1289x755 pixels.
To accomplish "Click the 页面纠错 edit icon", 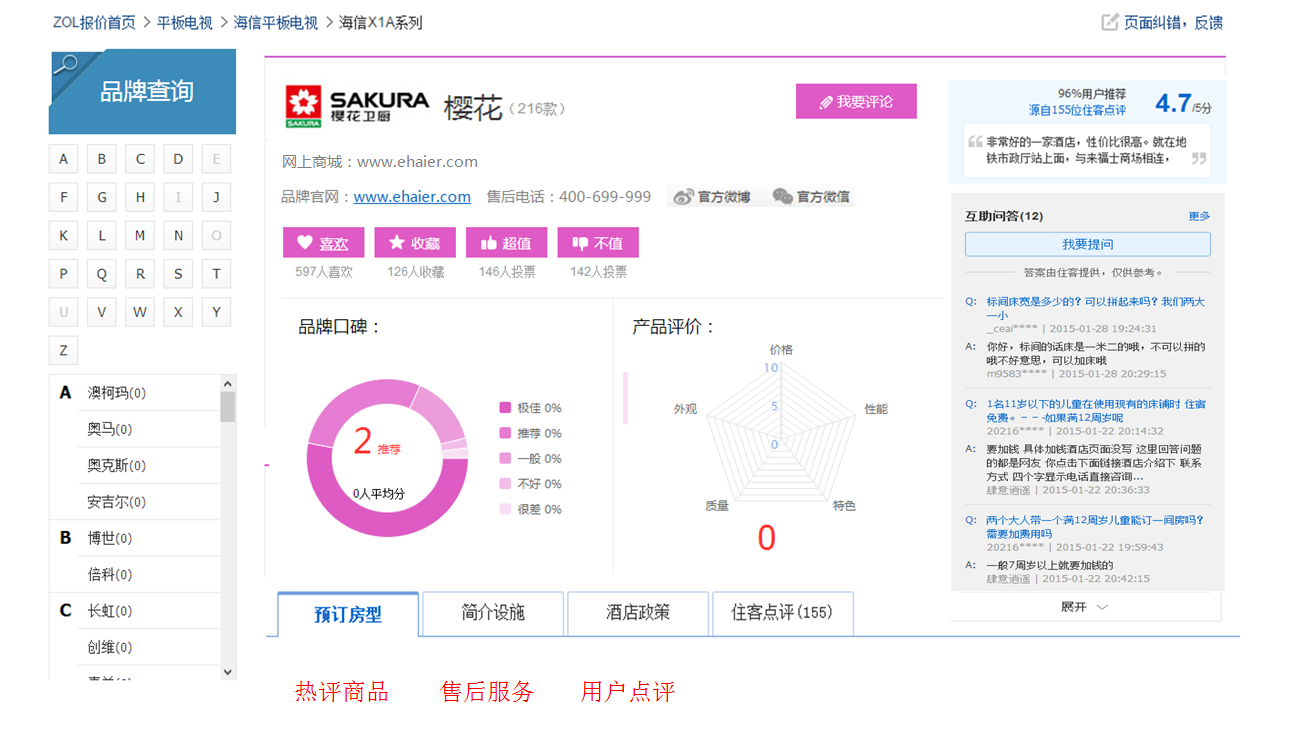I will [1110, 22].
